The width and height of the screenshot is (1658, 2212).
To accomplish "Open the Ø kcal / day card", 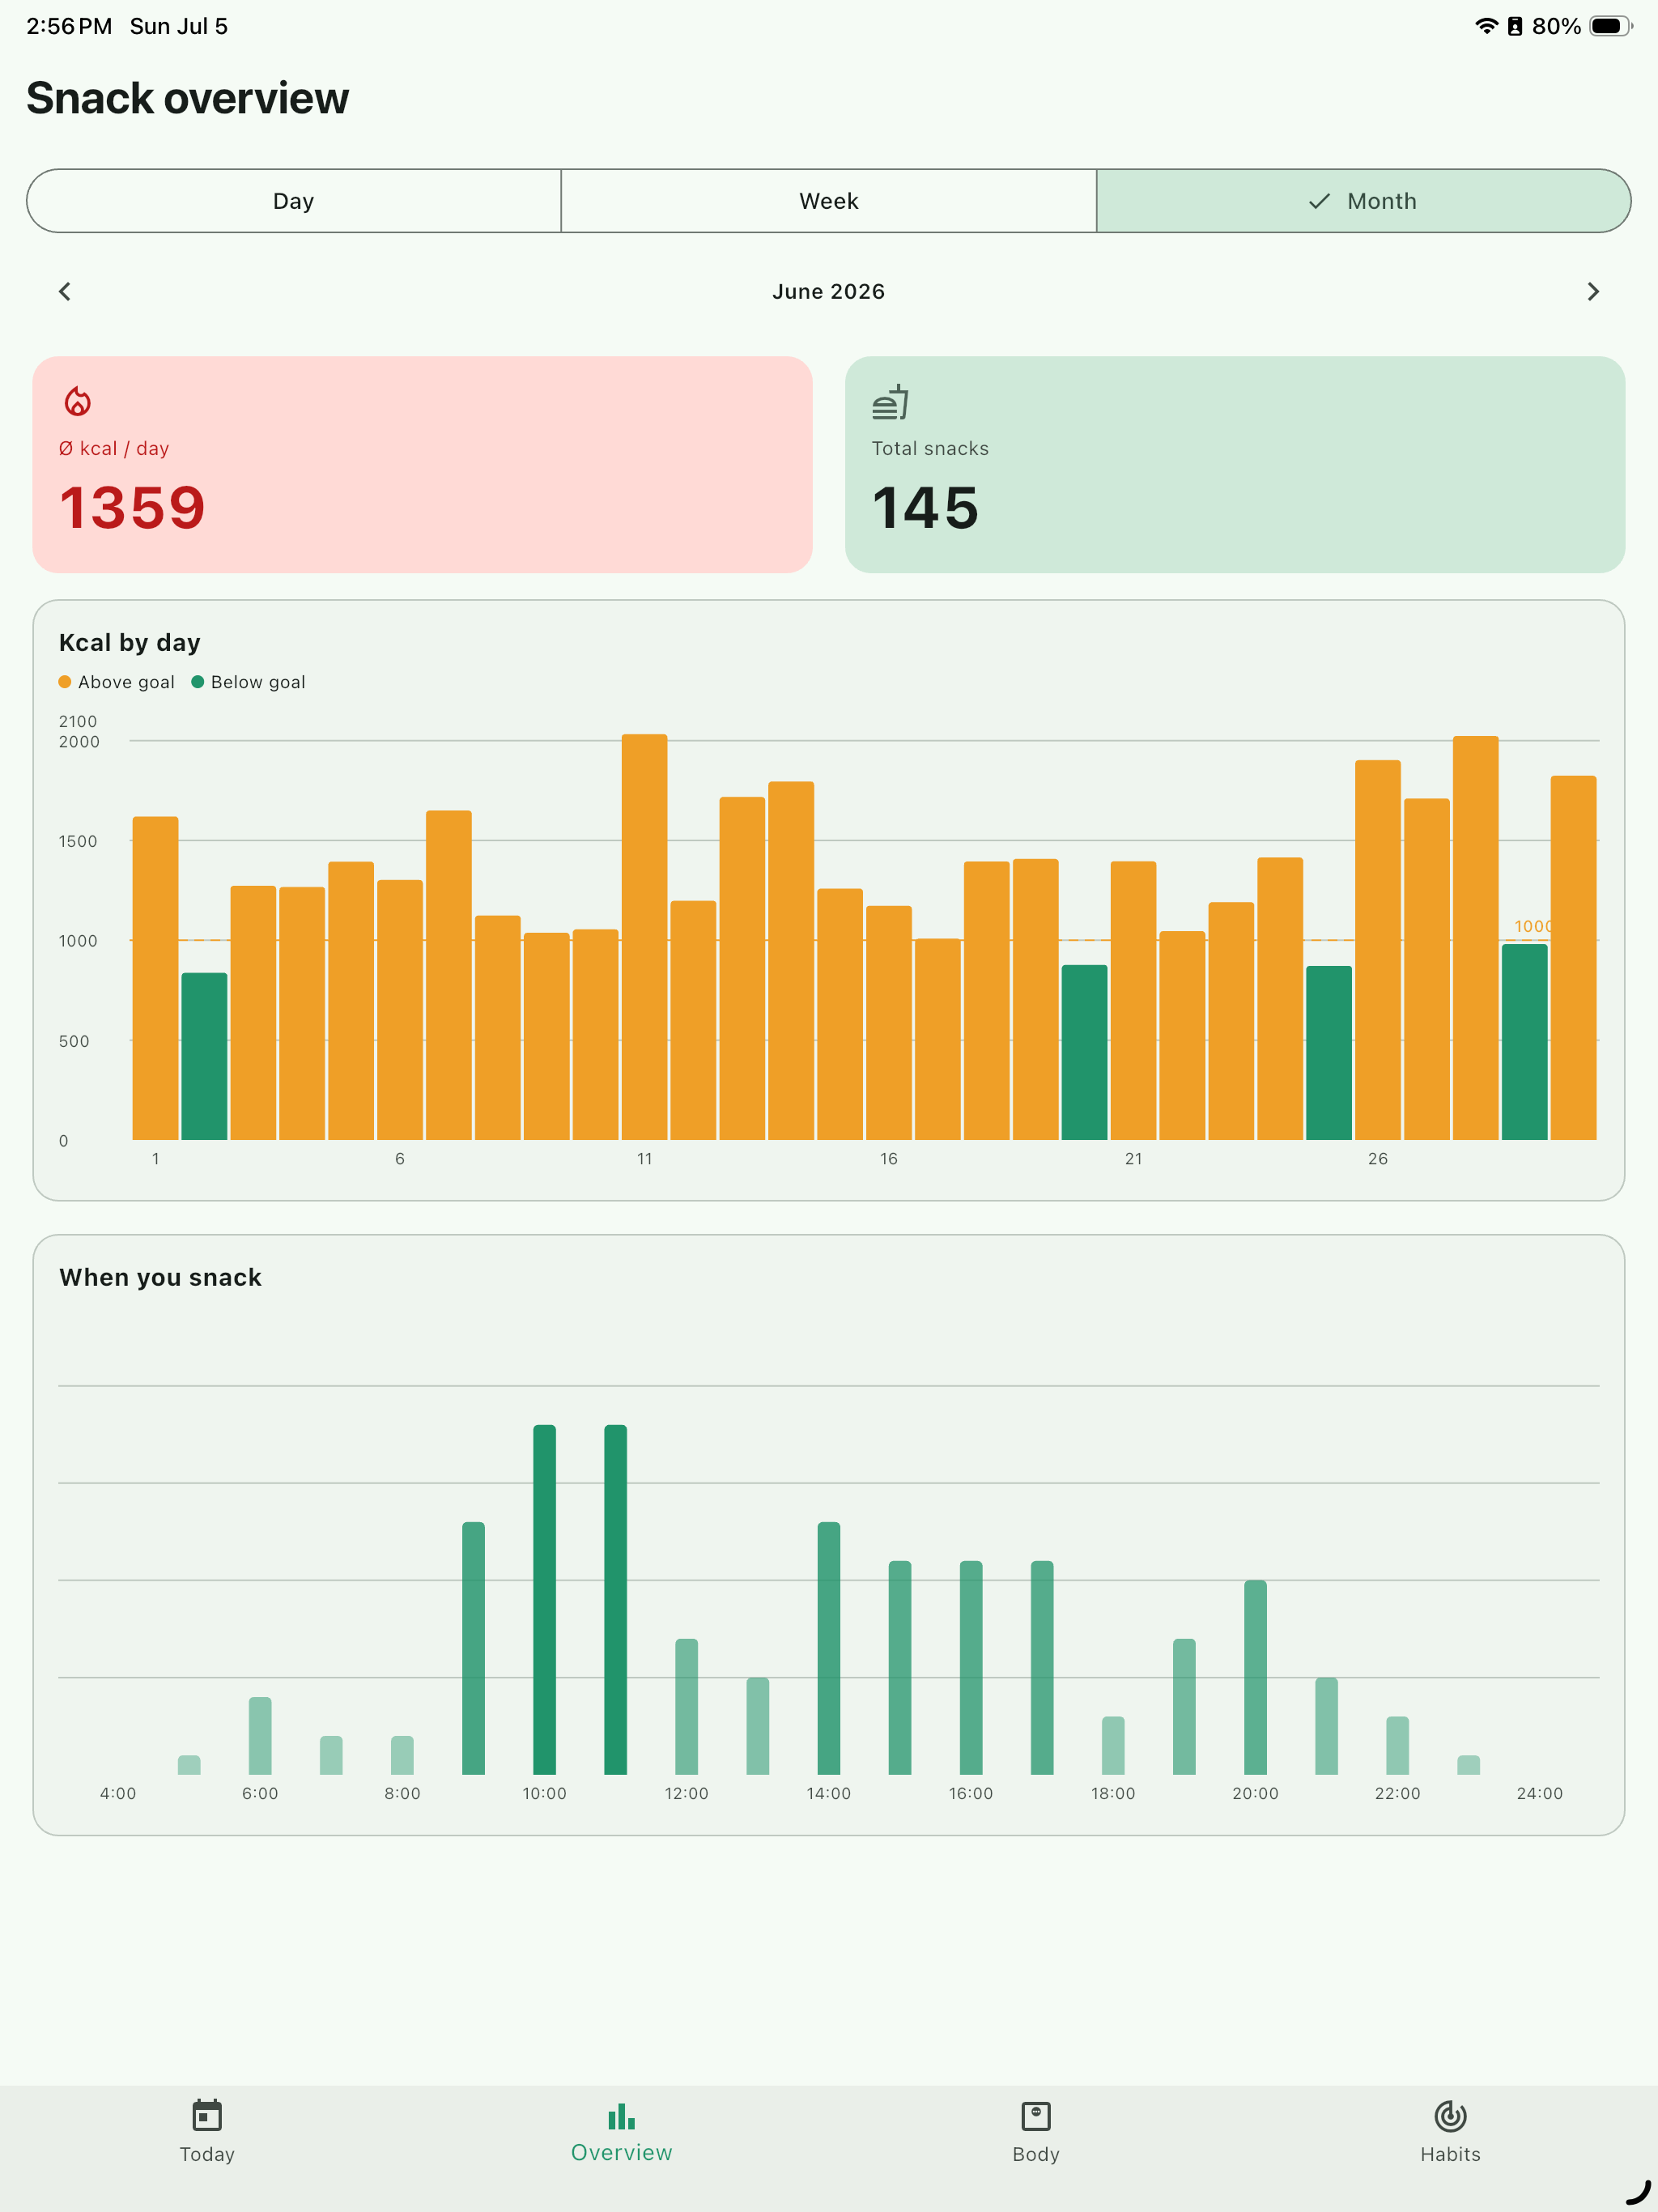I will click(x=422, y=465).
